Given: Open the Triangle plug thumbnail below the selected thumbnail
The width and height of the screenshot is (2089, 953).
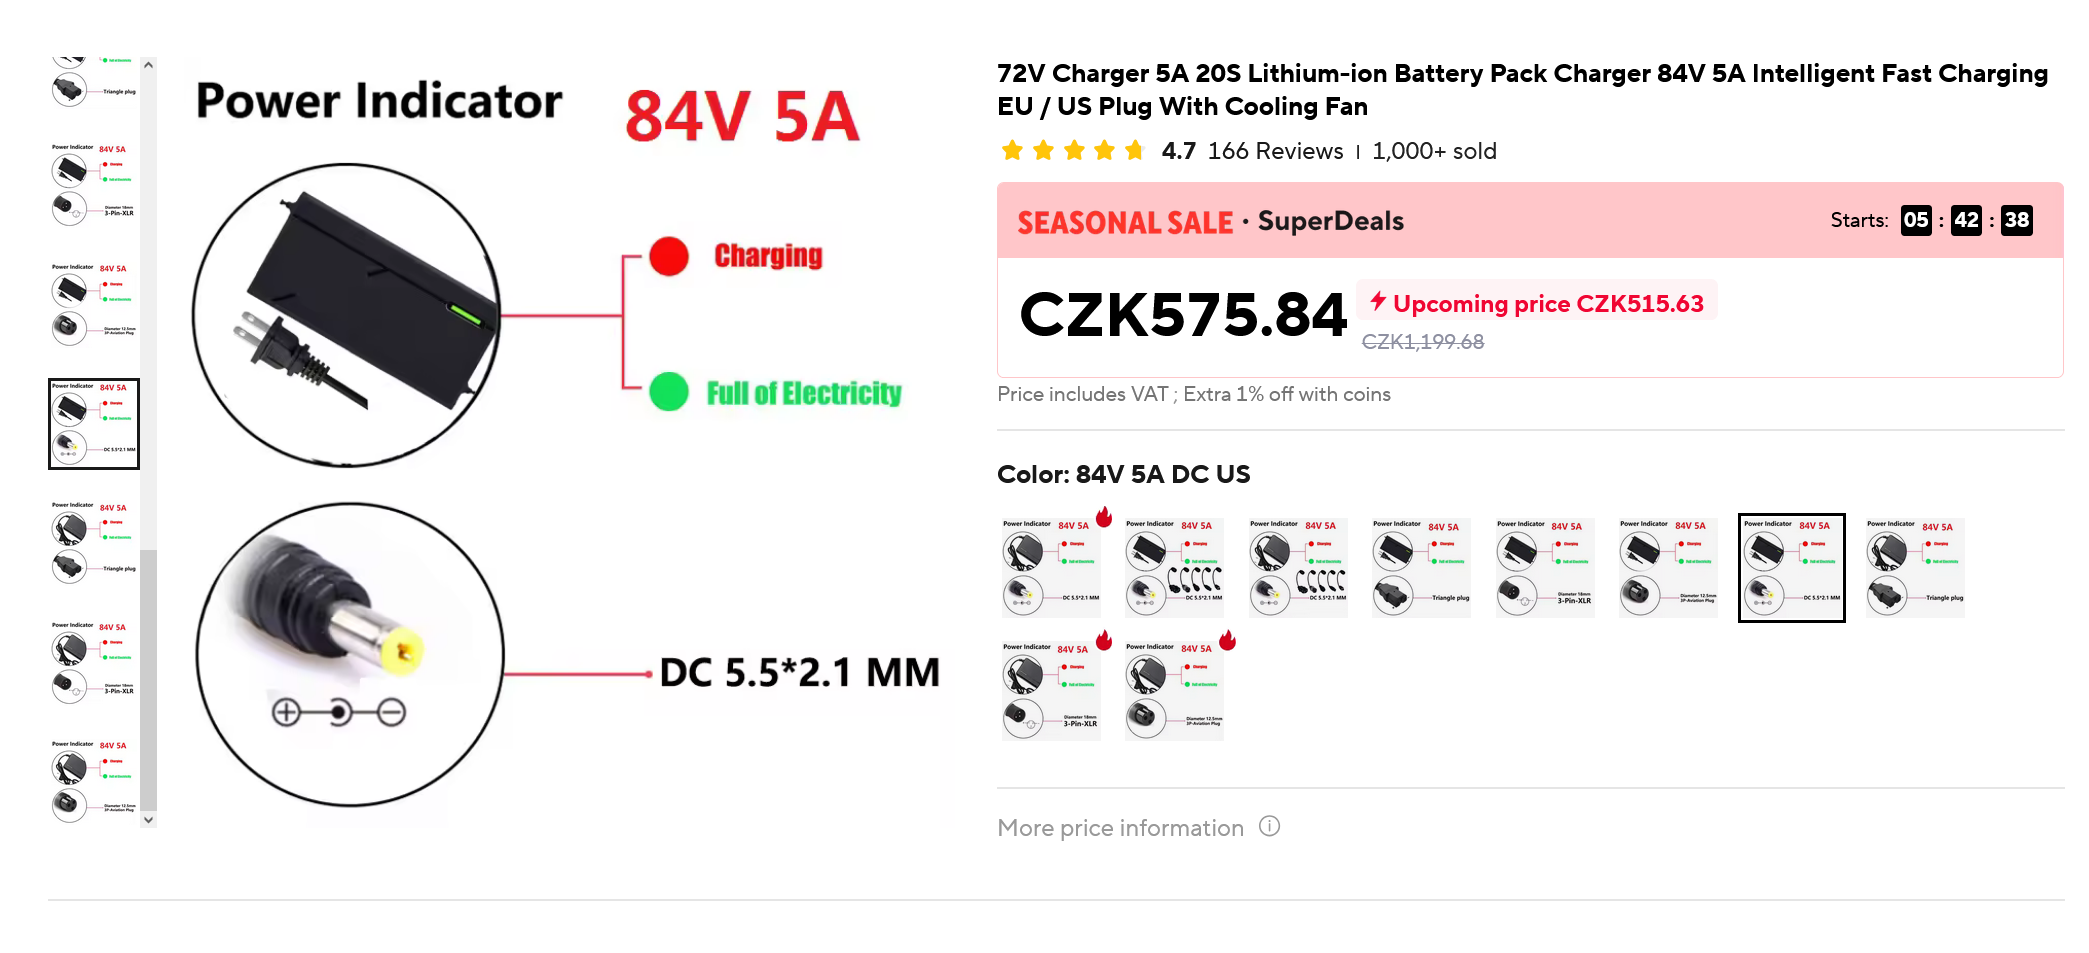Looking at the screenshot, I should pos(94,542).
